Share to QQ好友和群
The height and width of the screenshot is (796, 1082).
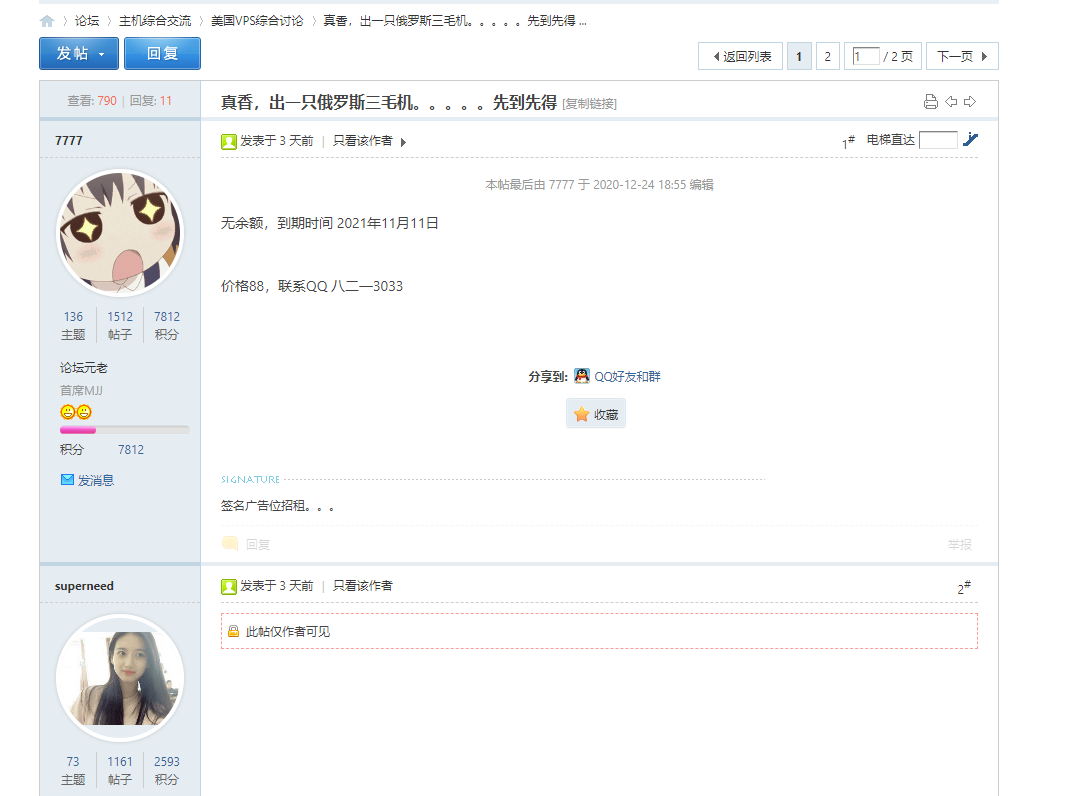click(x=627, y=377)
